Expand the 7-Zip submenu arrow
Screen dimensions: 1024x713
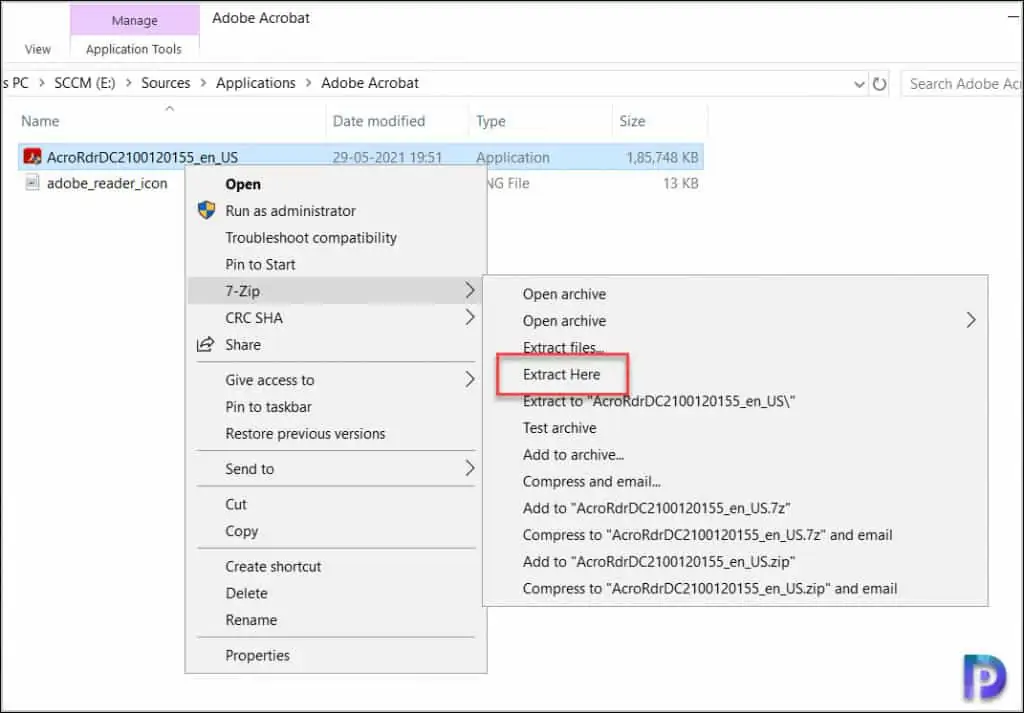coord(470,291)
